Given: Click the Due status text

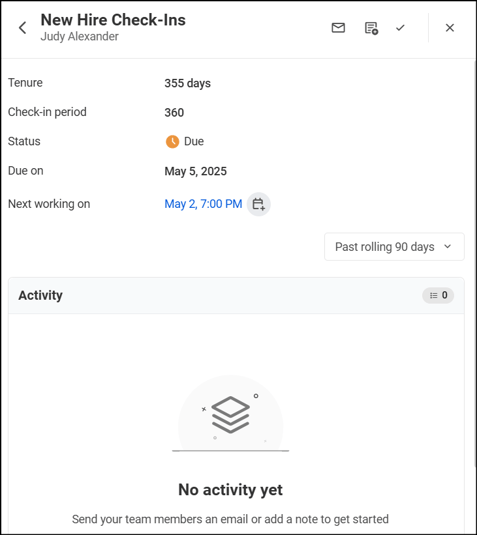Looking at the screenshot, I should pyautogui.click(x=194, y=142).
